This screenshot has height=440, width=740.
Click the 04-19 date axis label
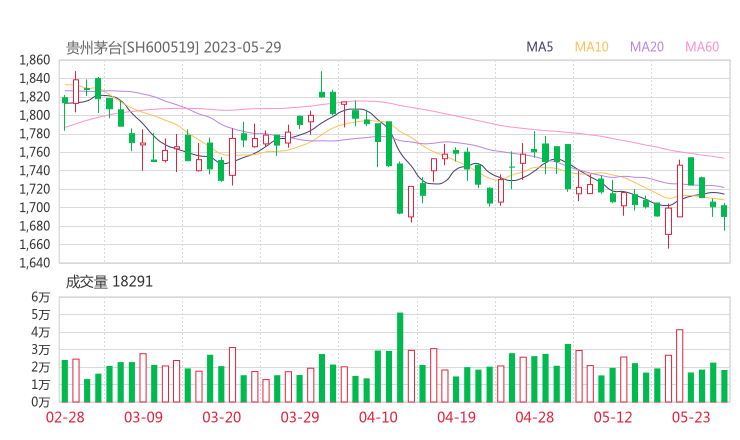(x=456, y=417)
